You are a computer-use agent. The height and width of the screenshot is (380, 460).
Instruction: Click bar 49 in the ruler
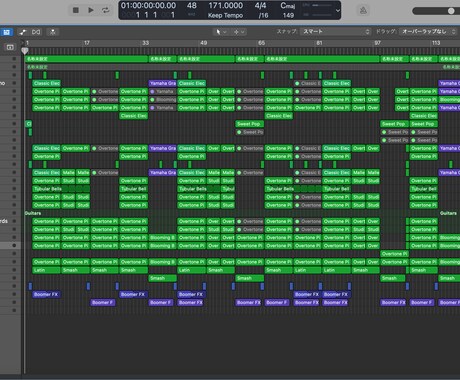click(203, 43)
